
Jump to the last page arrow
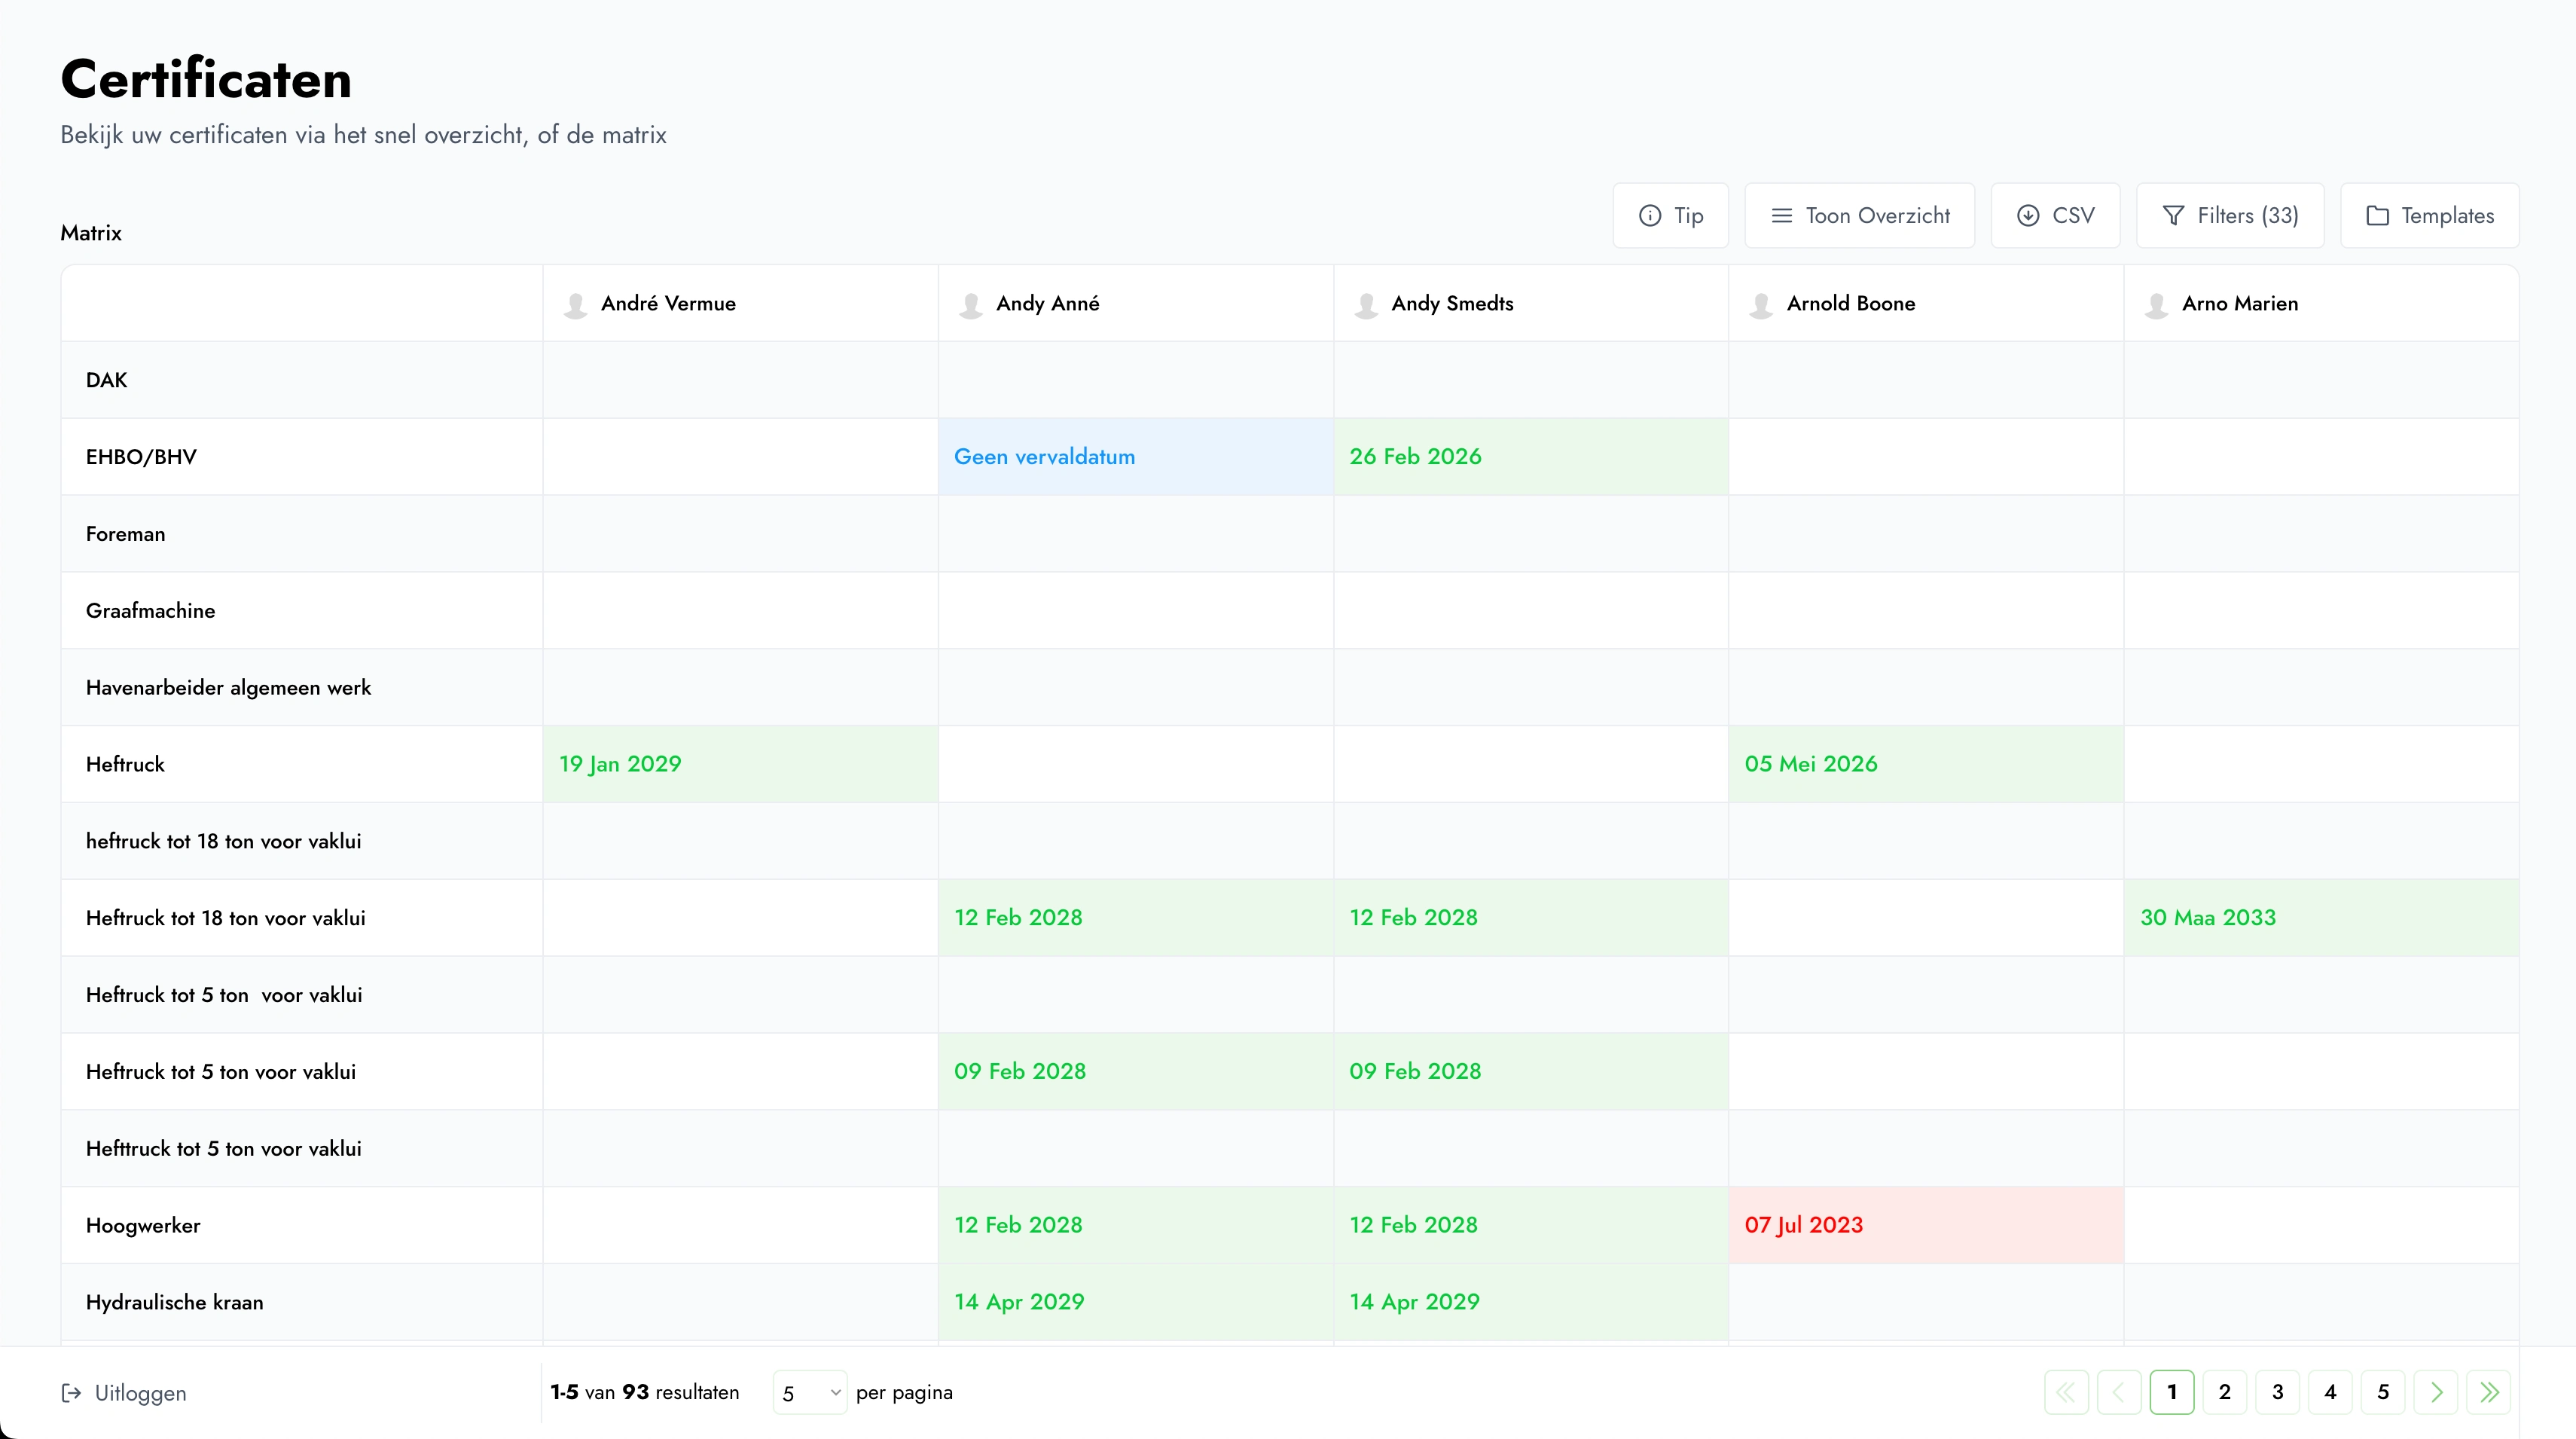(x=2489, y=1392)
